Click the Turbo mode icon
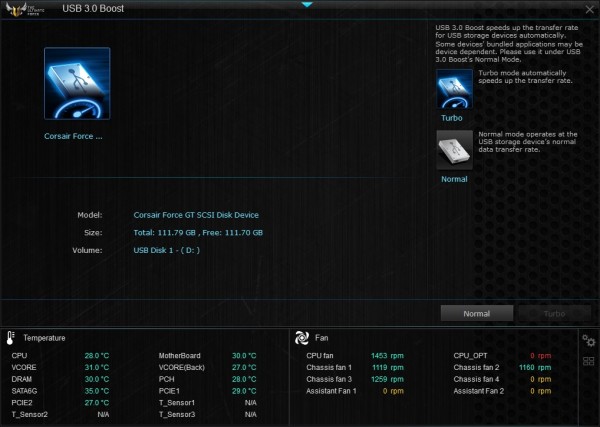600x427 pixels. click(x=454, y=89)
